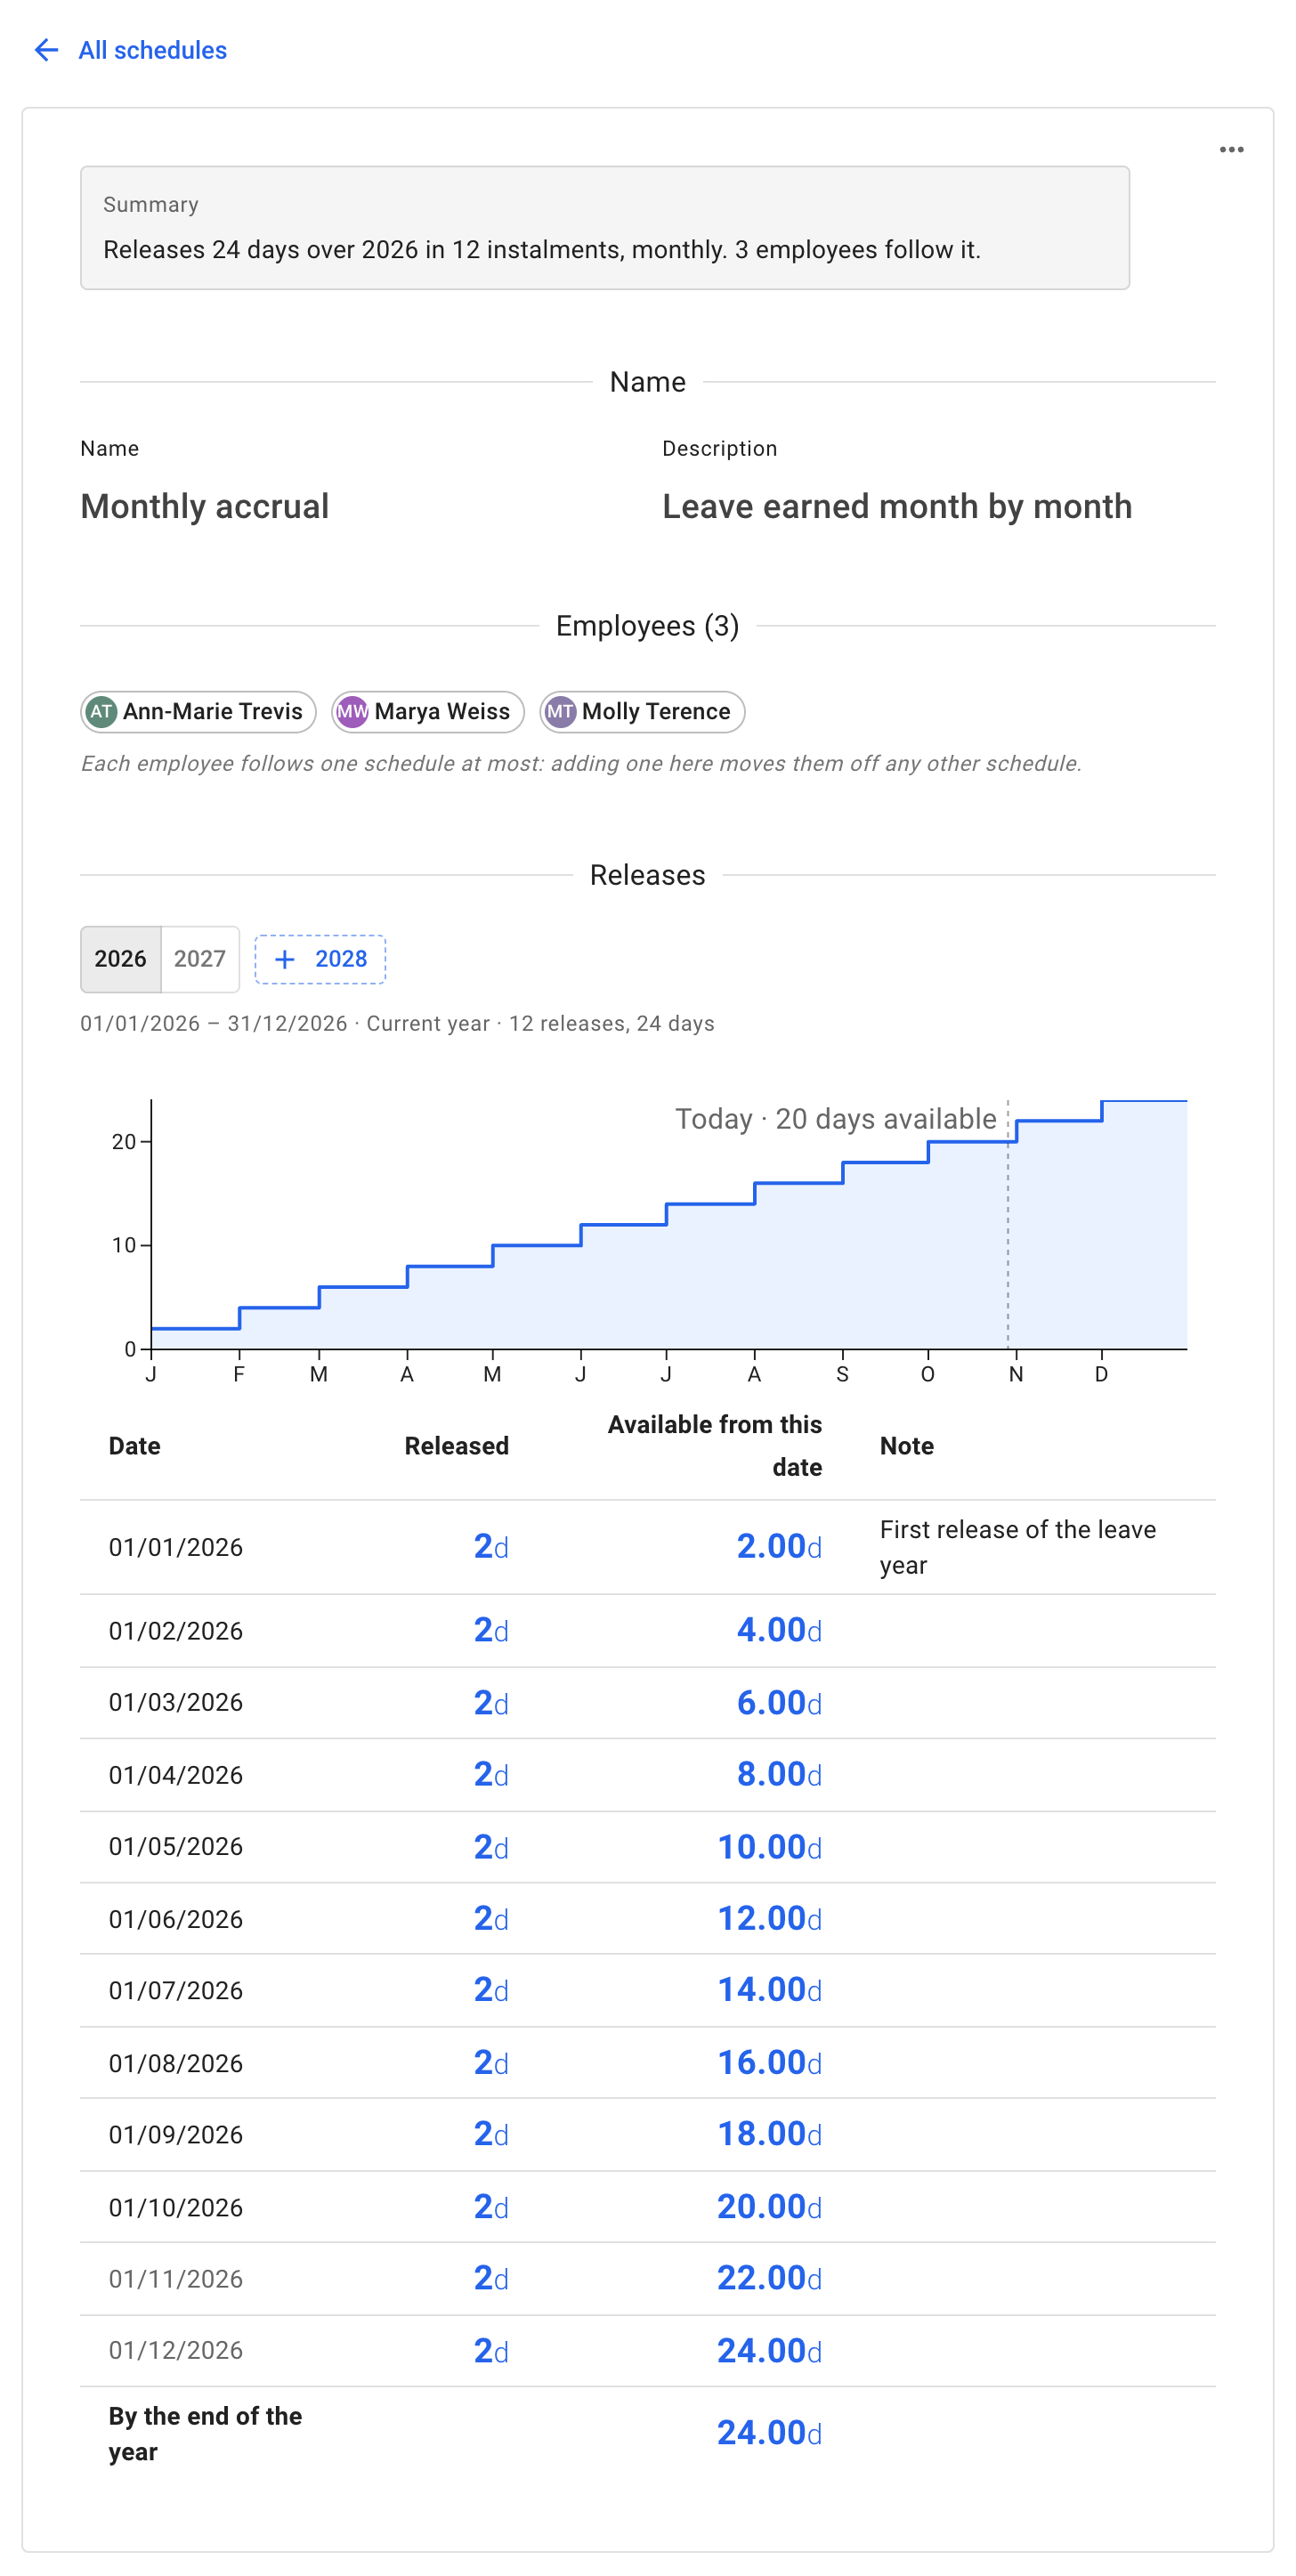Viewport: 1296px width, 2576px height.
Task: Open the three-dots more options menu
Action: [x=1231, y=150]
